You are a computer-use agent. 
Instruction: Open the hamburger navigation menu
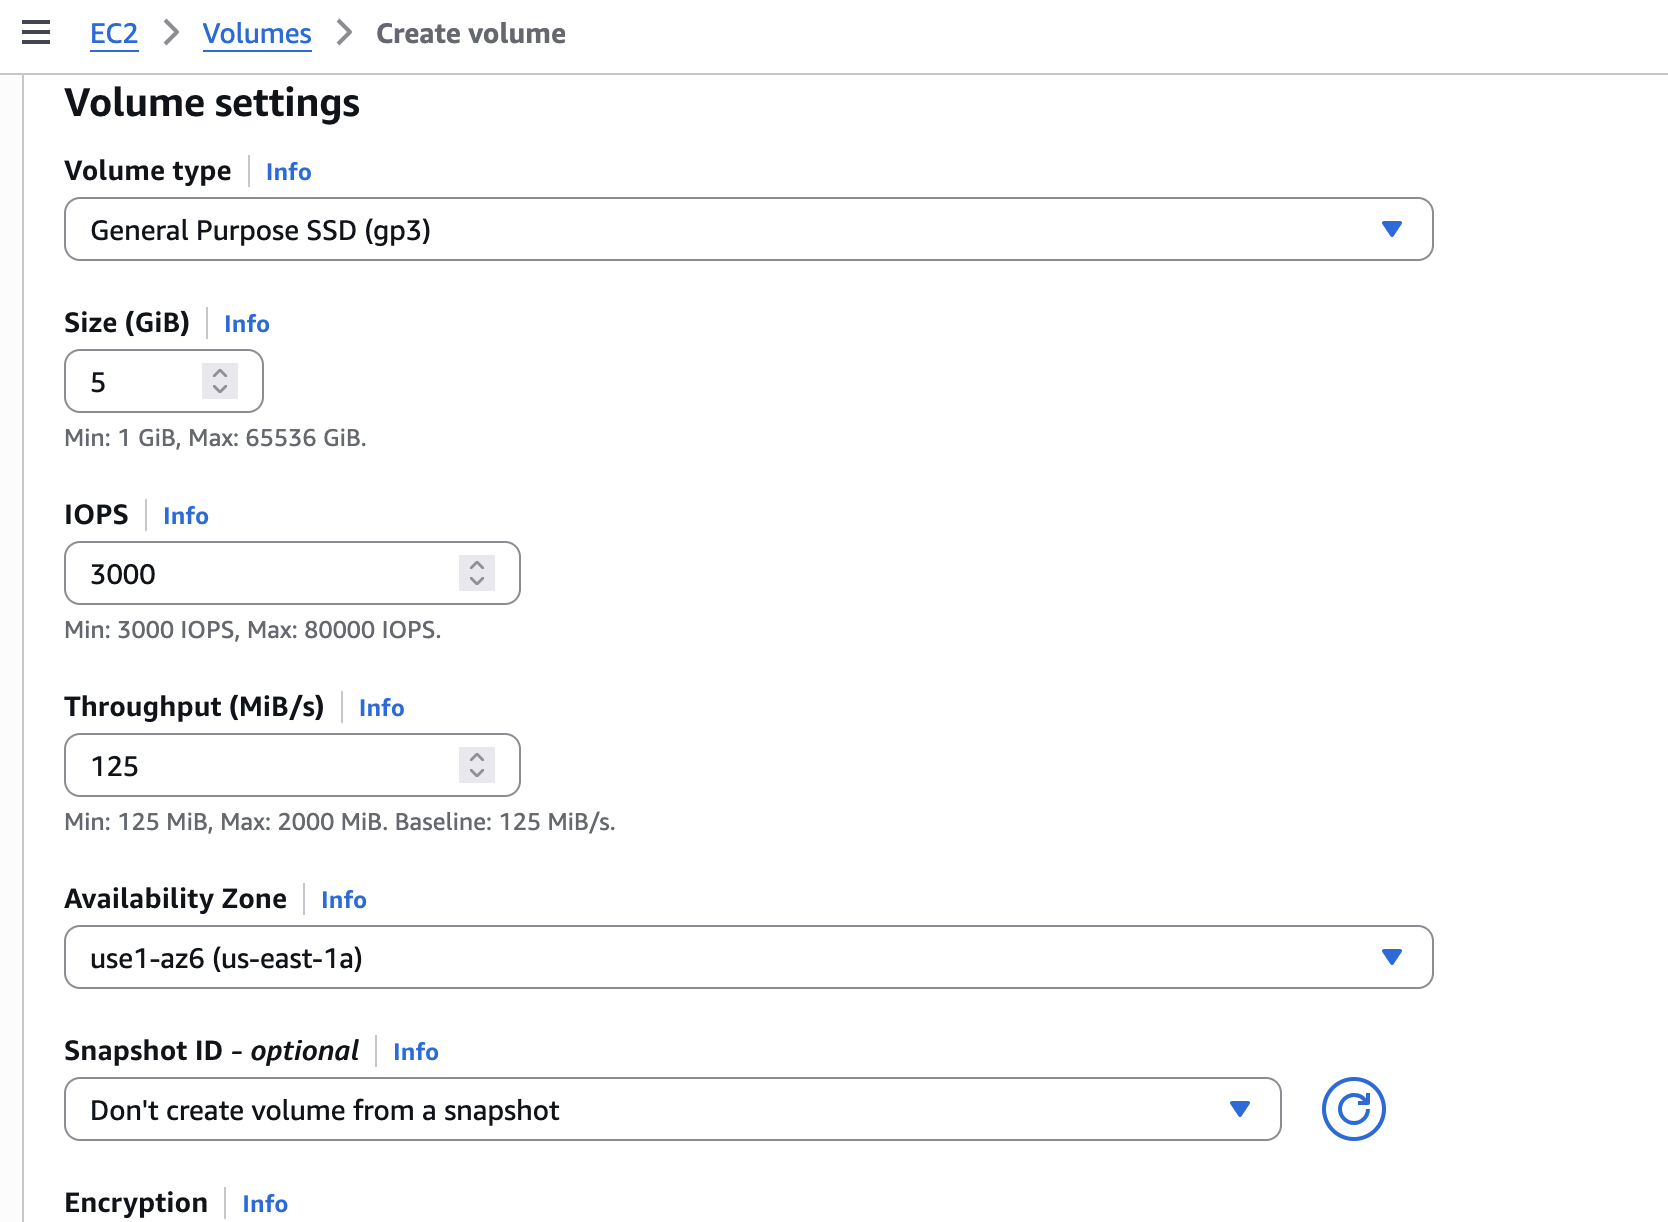36,33
